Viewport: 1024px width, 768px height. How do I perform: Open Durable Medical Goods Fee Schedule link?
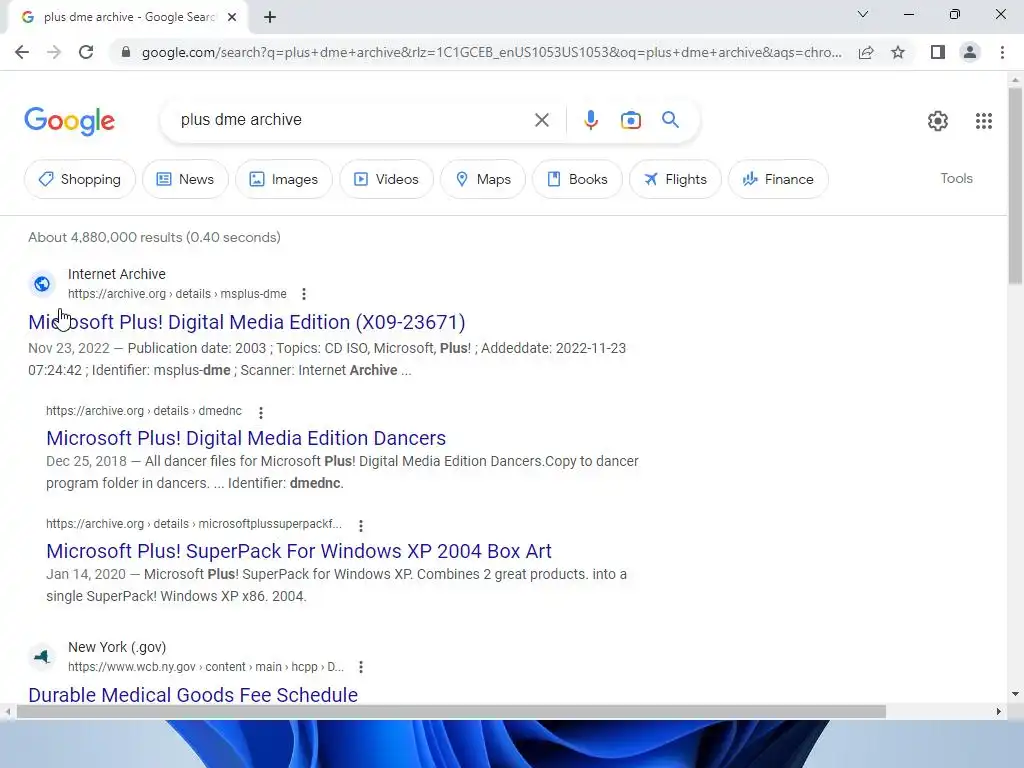click(193, 694)
